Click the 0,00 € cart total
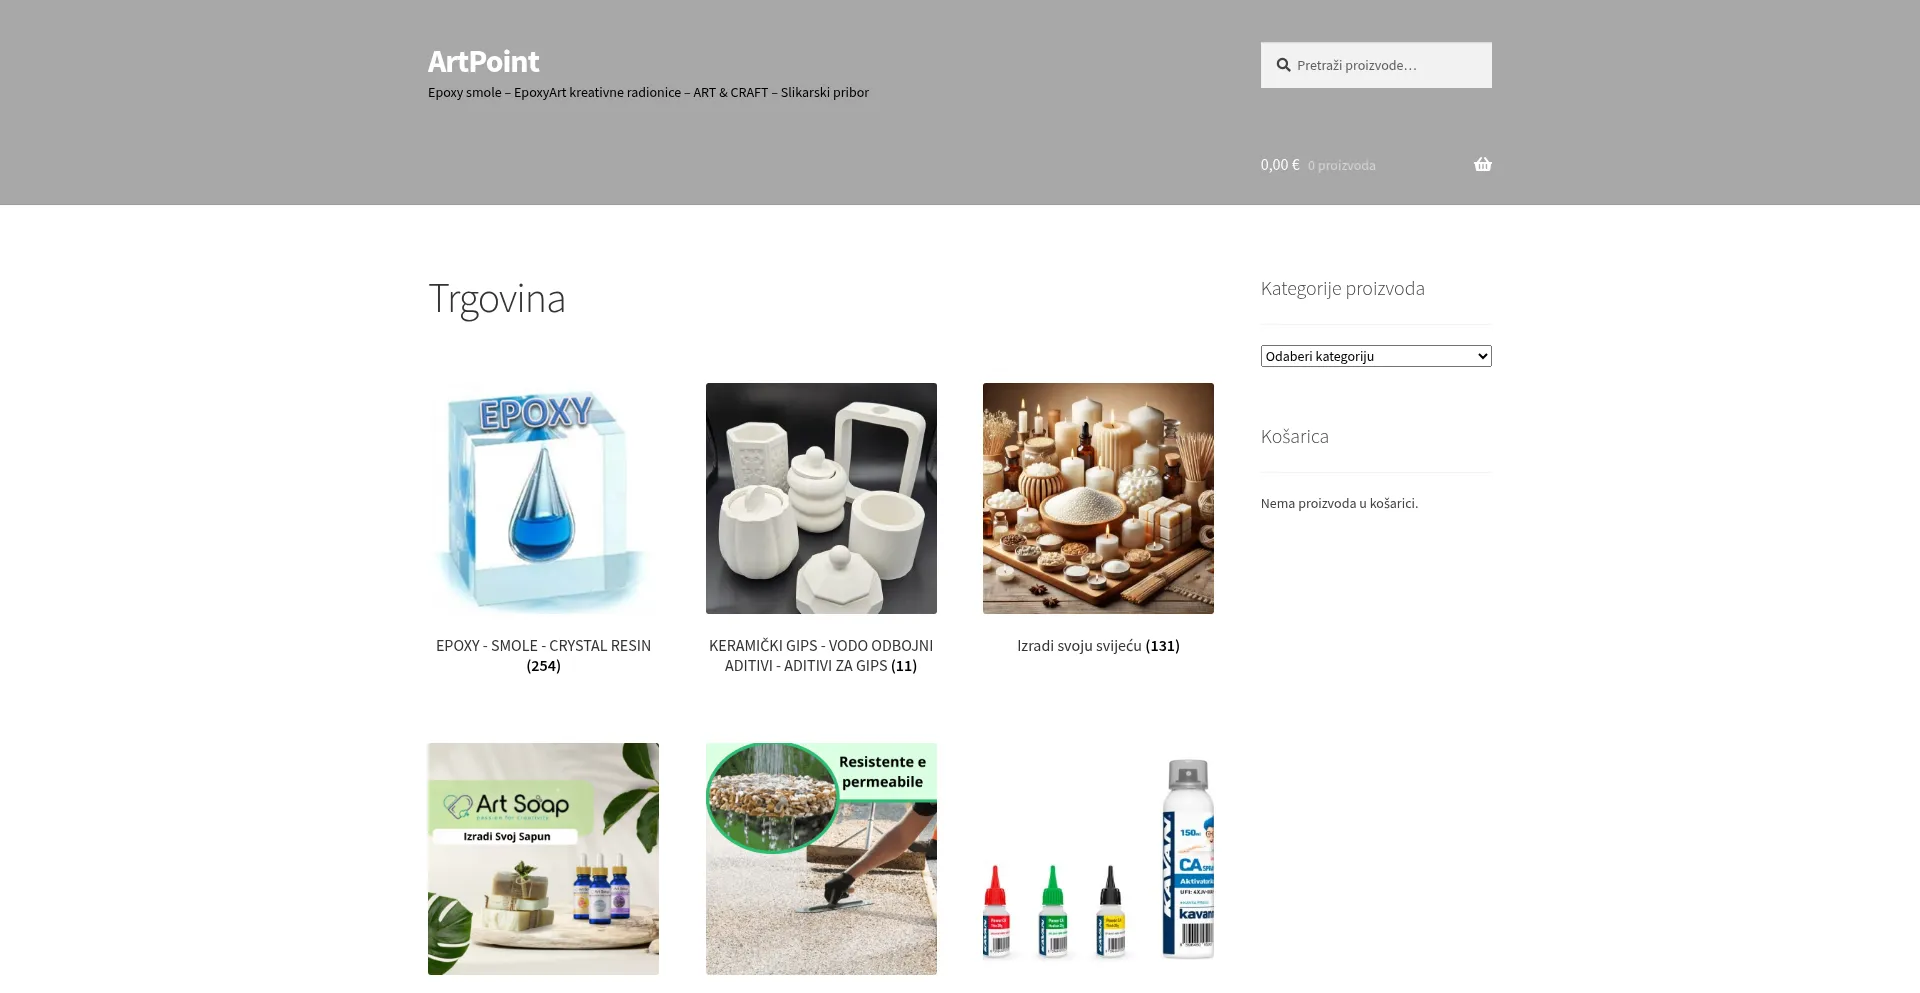1920x993 pixels. [1280, 164]
